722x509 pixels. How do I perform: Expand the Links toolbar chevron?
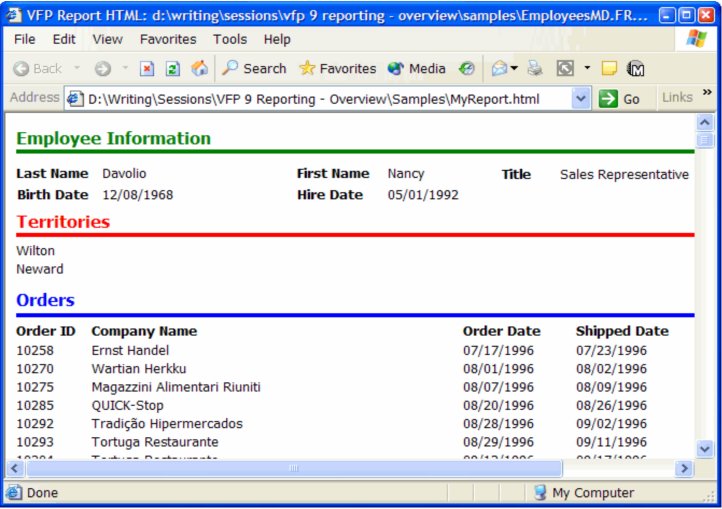tap(707, 92)
